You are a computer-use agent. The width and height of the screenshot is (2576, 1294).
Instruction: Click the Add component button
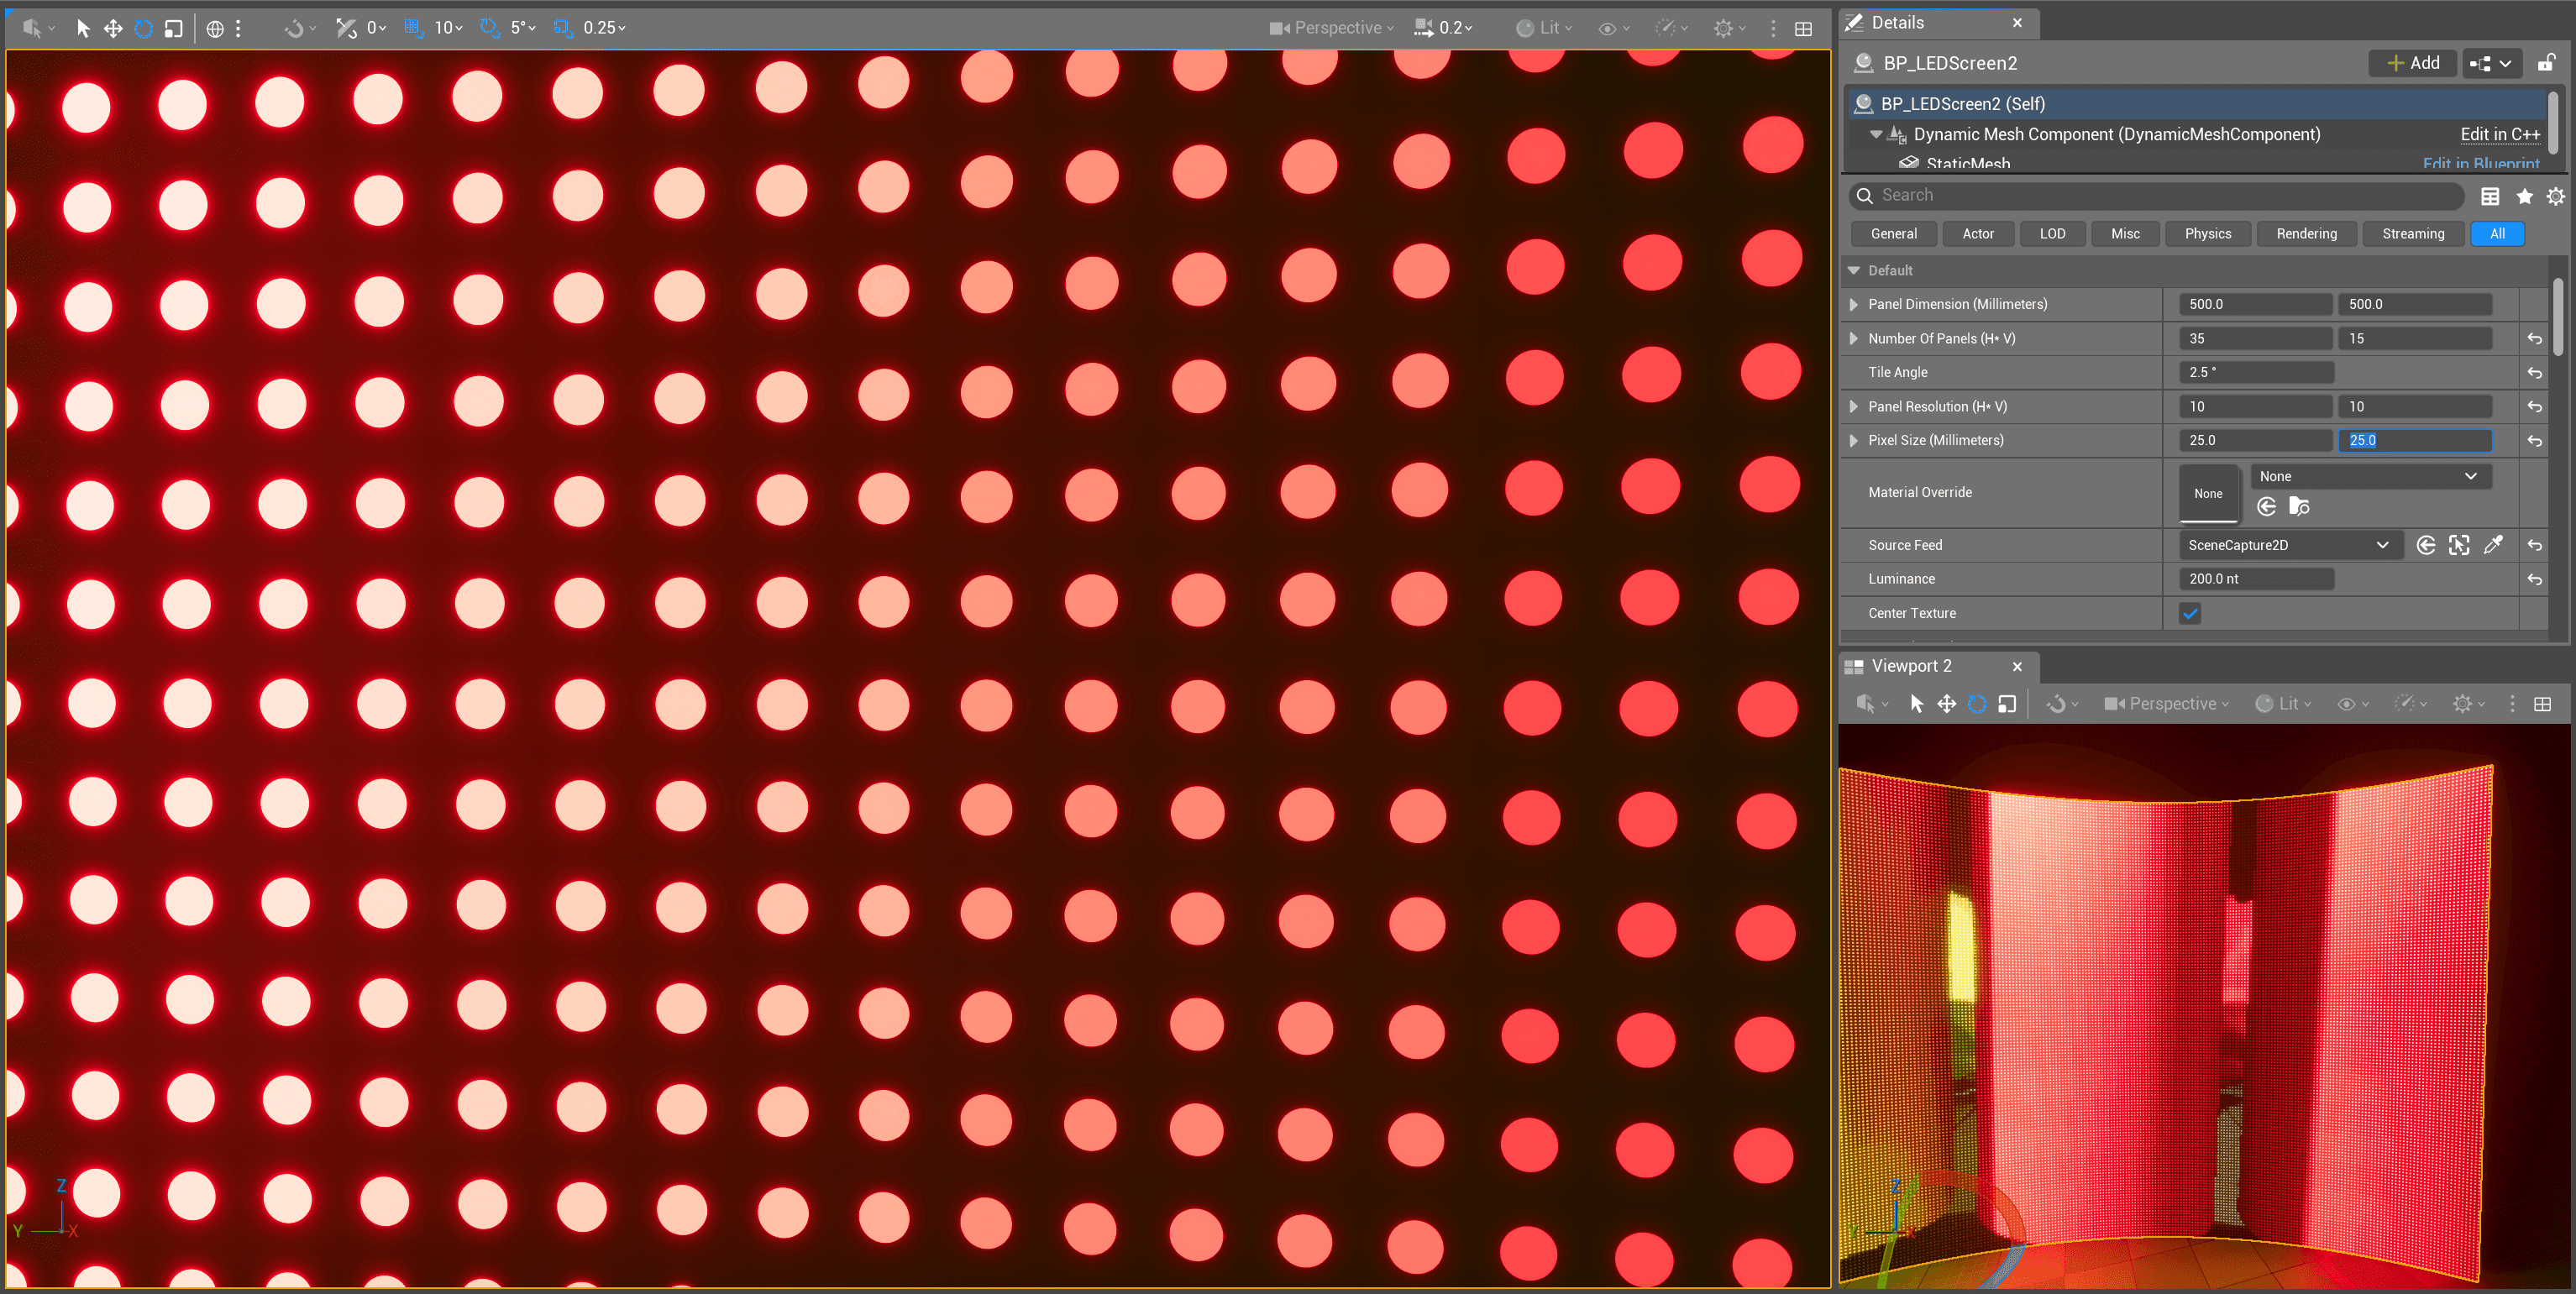click(2413, 63)
